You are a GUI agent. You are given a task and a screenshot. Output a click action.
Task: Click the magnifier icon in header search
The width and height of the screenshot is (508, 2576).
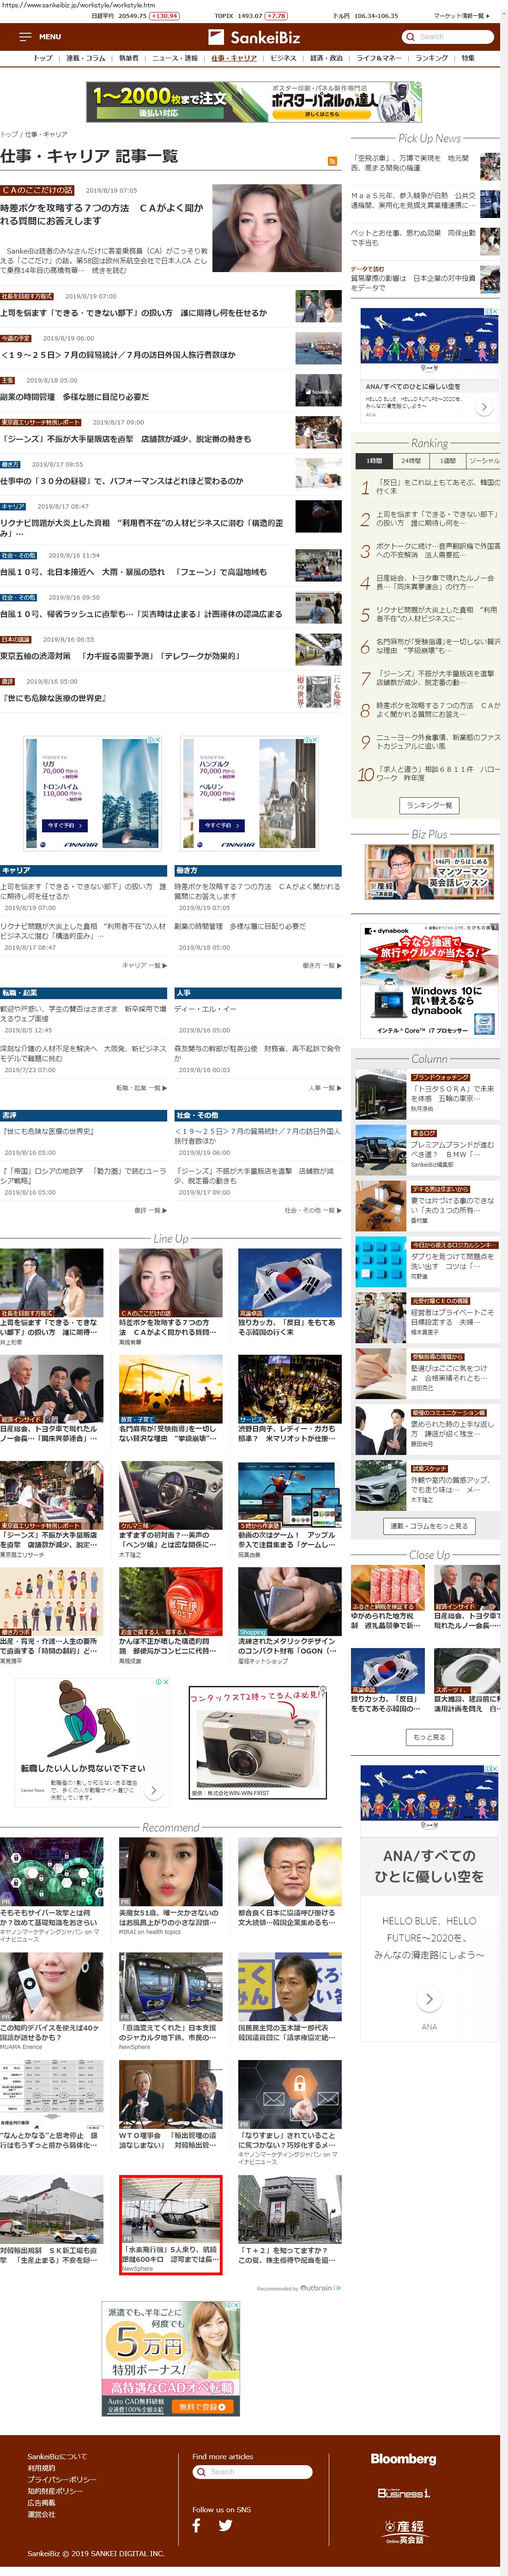point(410,37)
